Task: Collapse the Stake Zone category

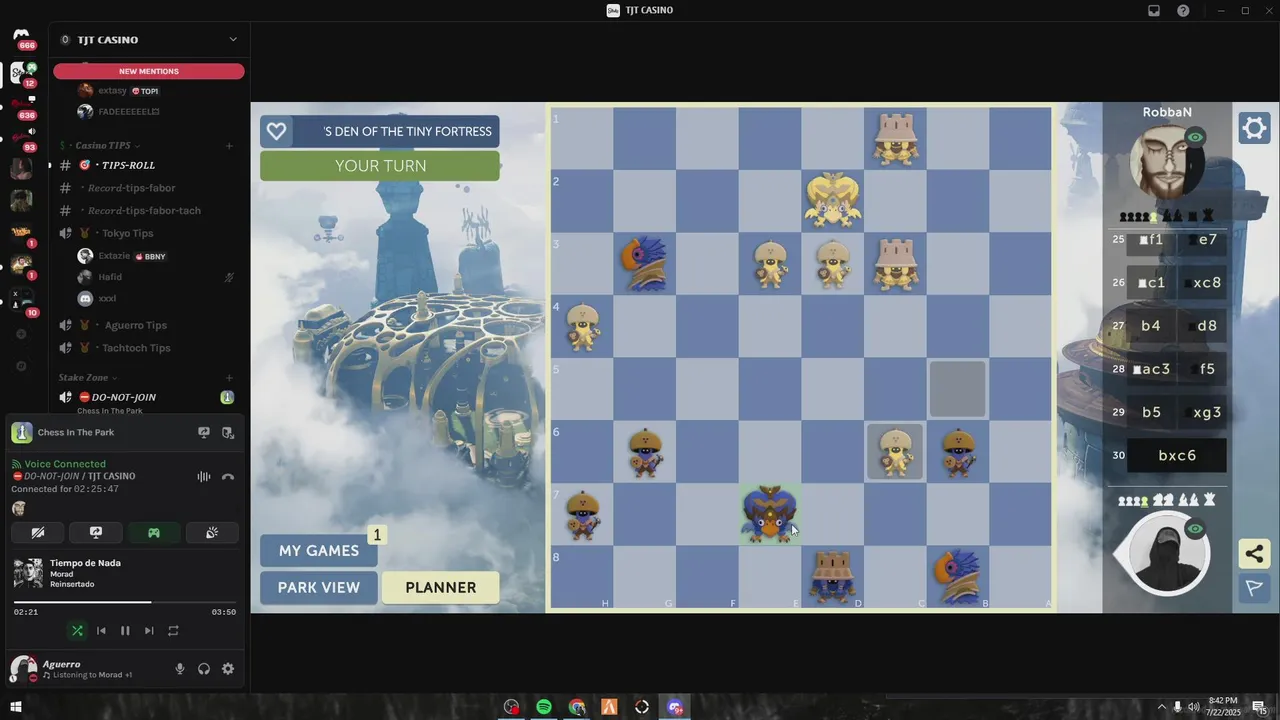Action: tap(87, 378)
